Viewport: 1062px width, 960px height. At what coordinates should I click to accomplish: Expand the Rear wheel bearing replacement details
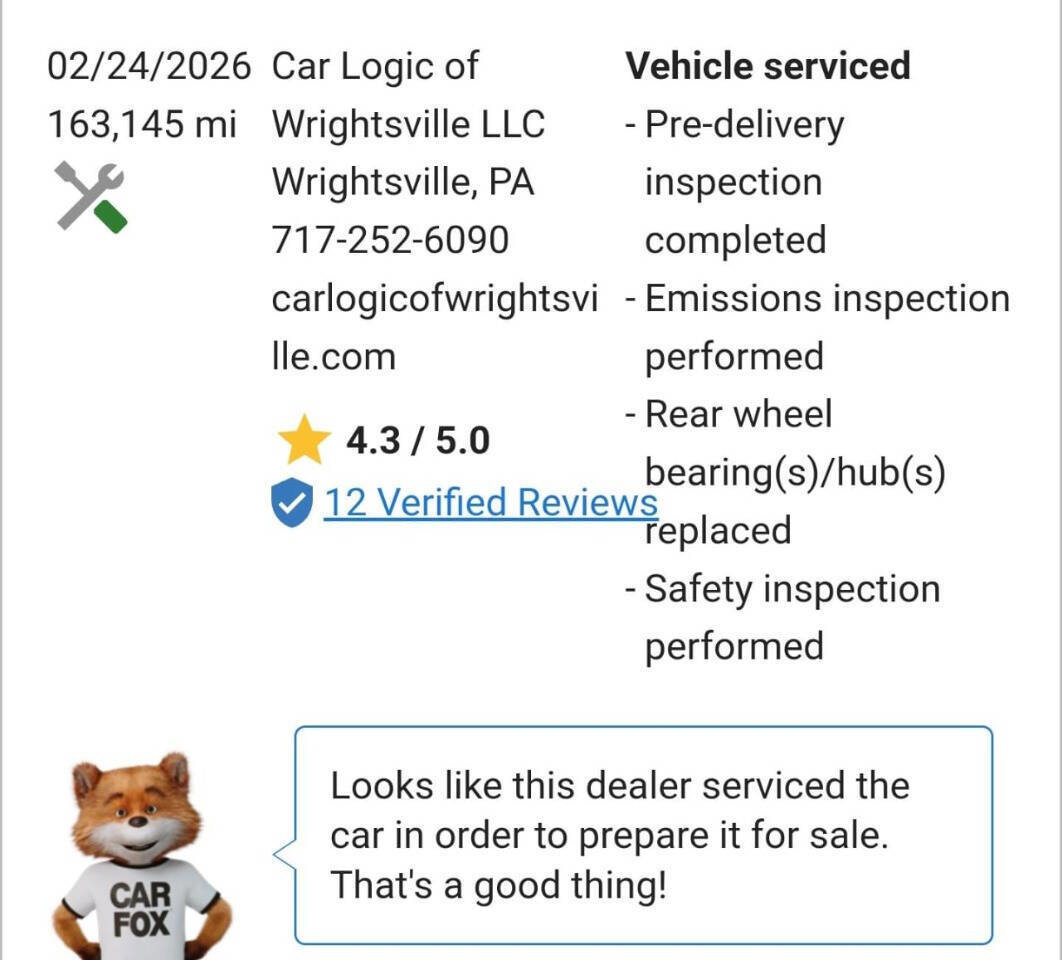(790, 471)
